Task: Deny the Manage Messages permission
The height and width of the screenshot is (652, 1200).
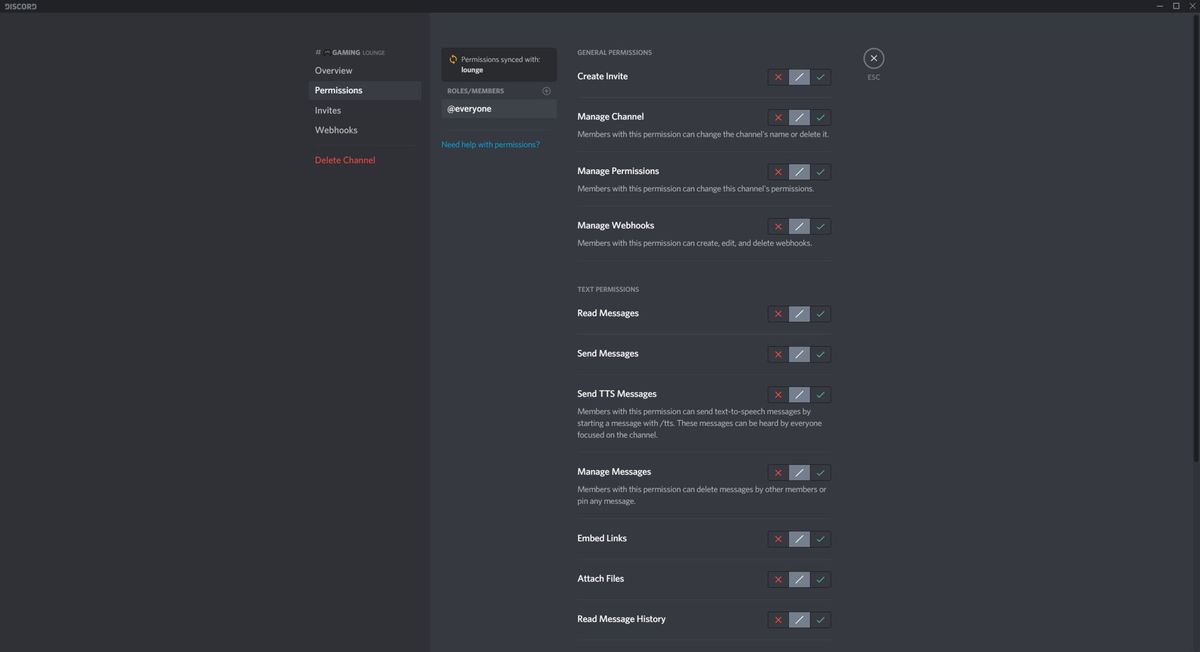Action: pyautogui.click(x=777, y=472)
